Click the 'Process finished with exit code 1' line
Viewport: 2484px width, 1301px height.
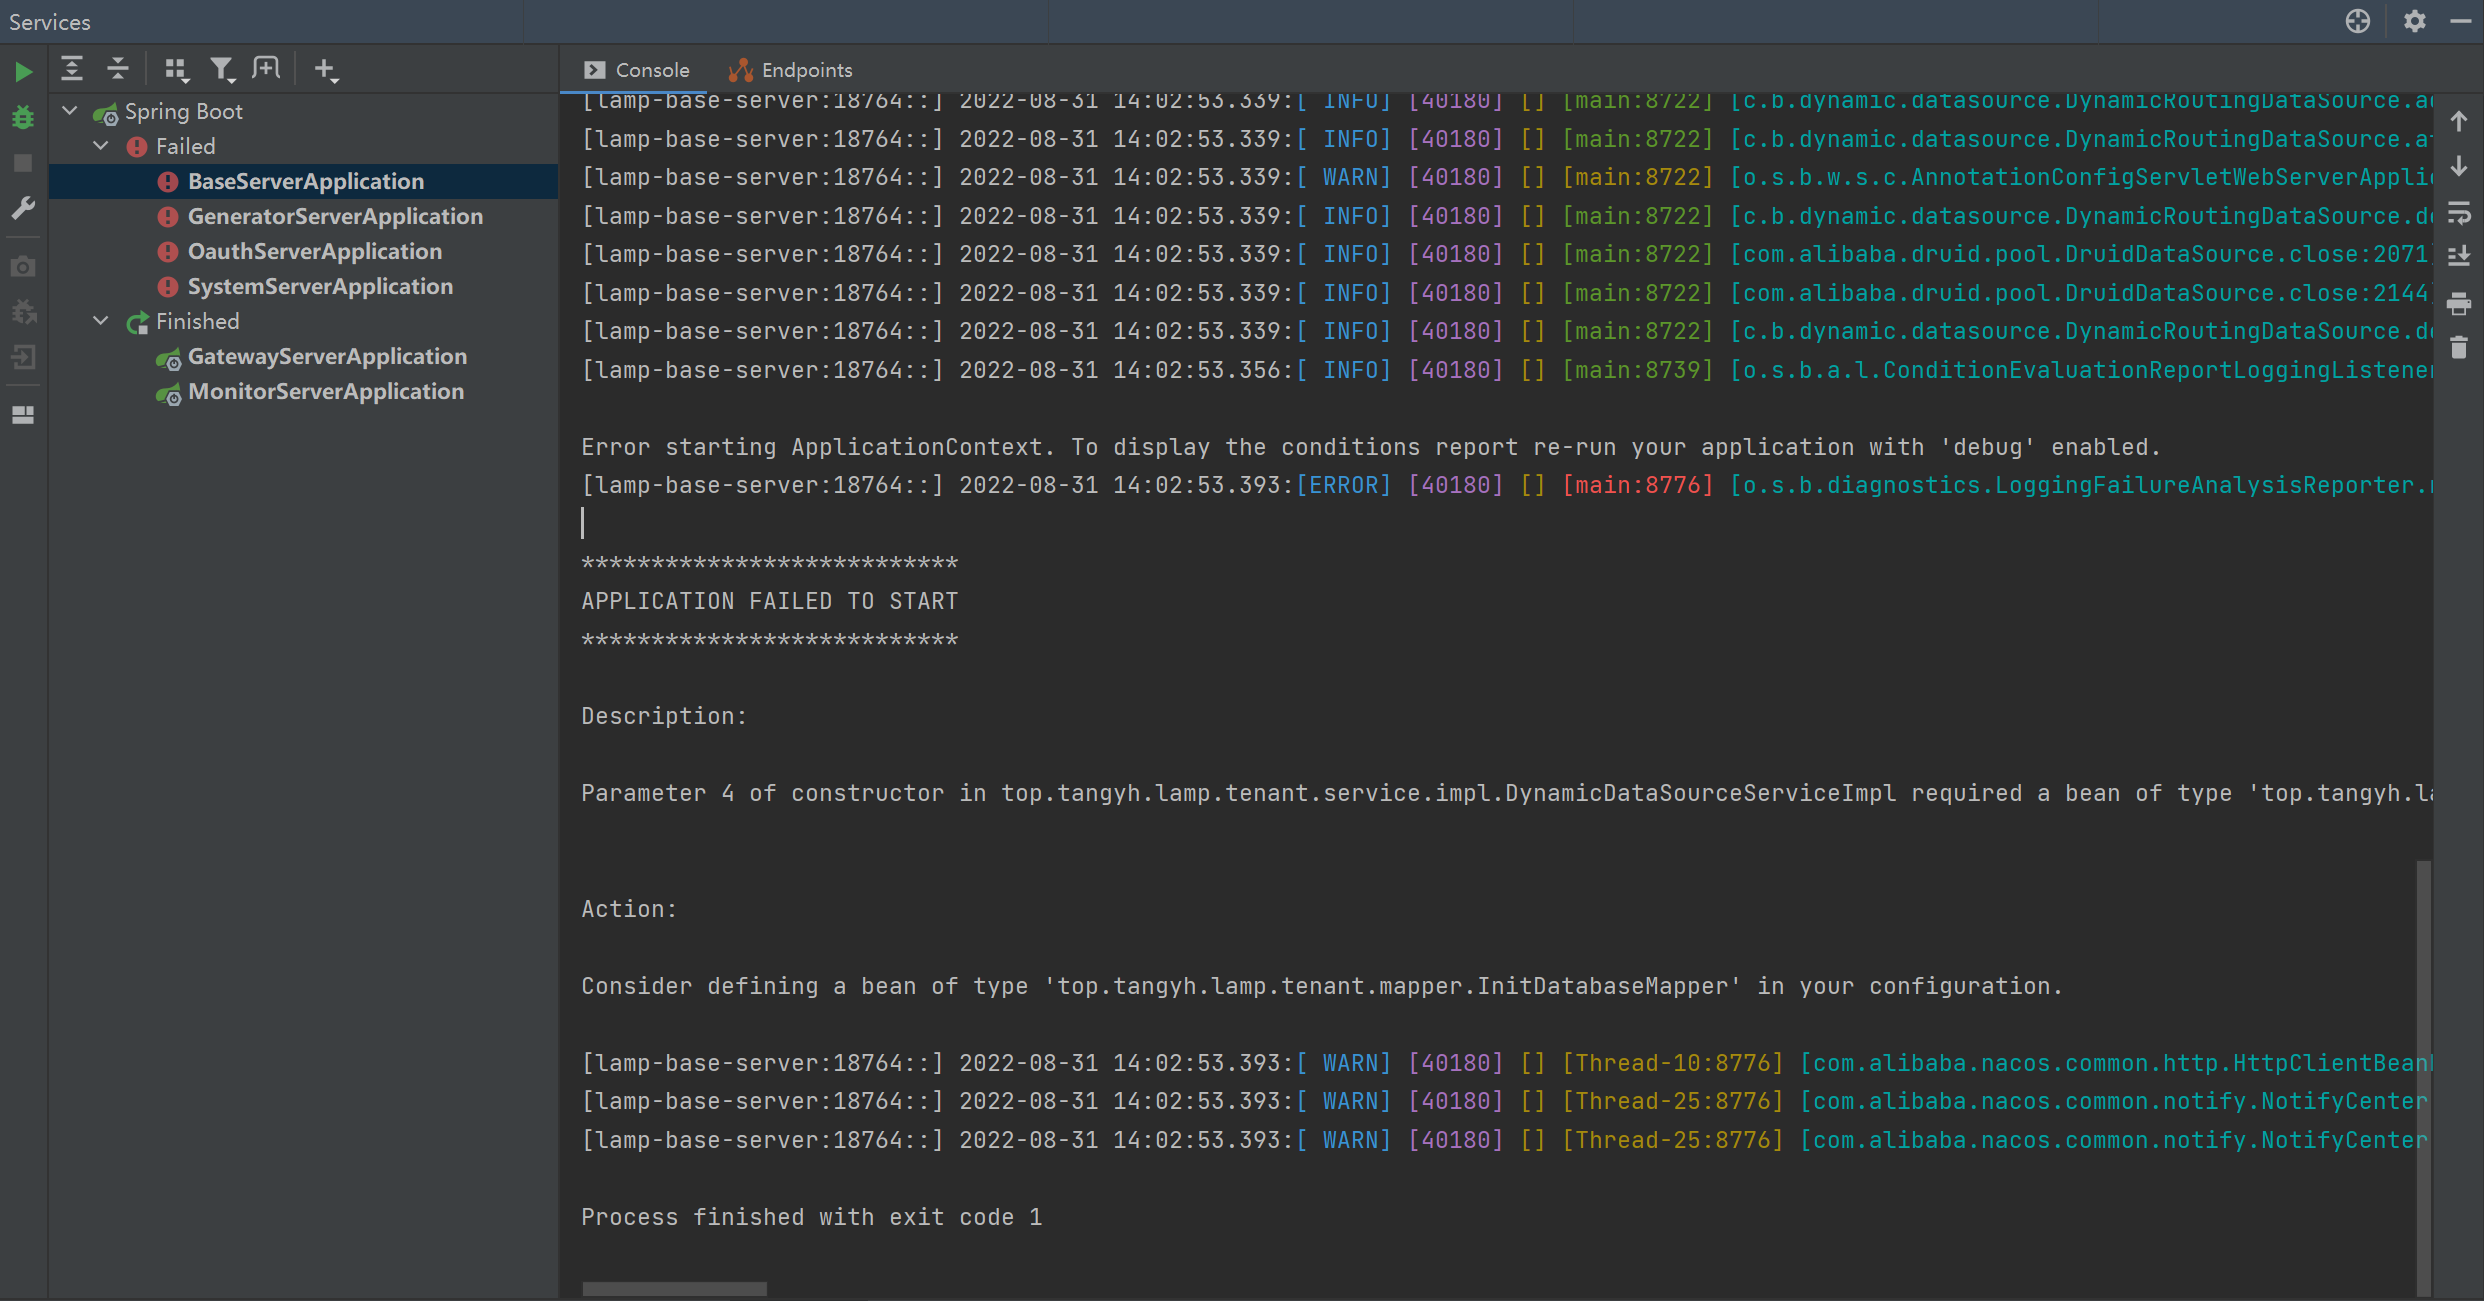coord(812,1217)
